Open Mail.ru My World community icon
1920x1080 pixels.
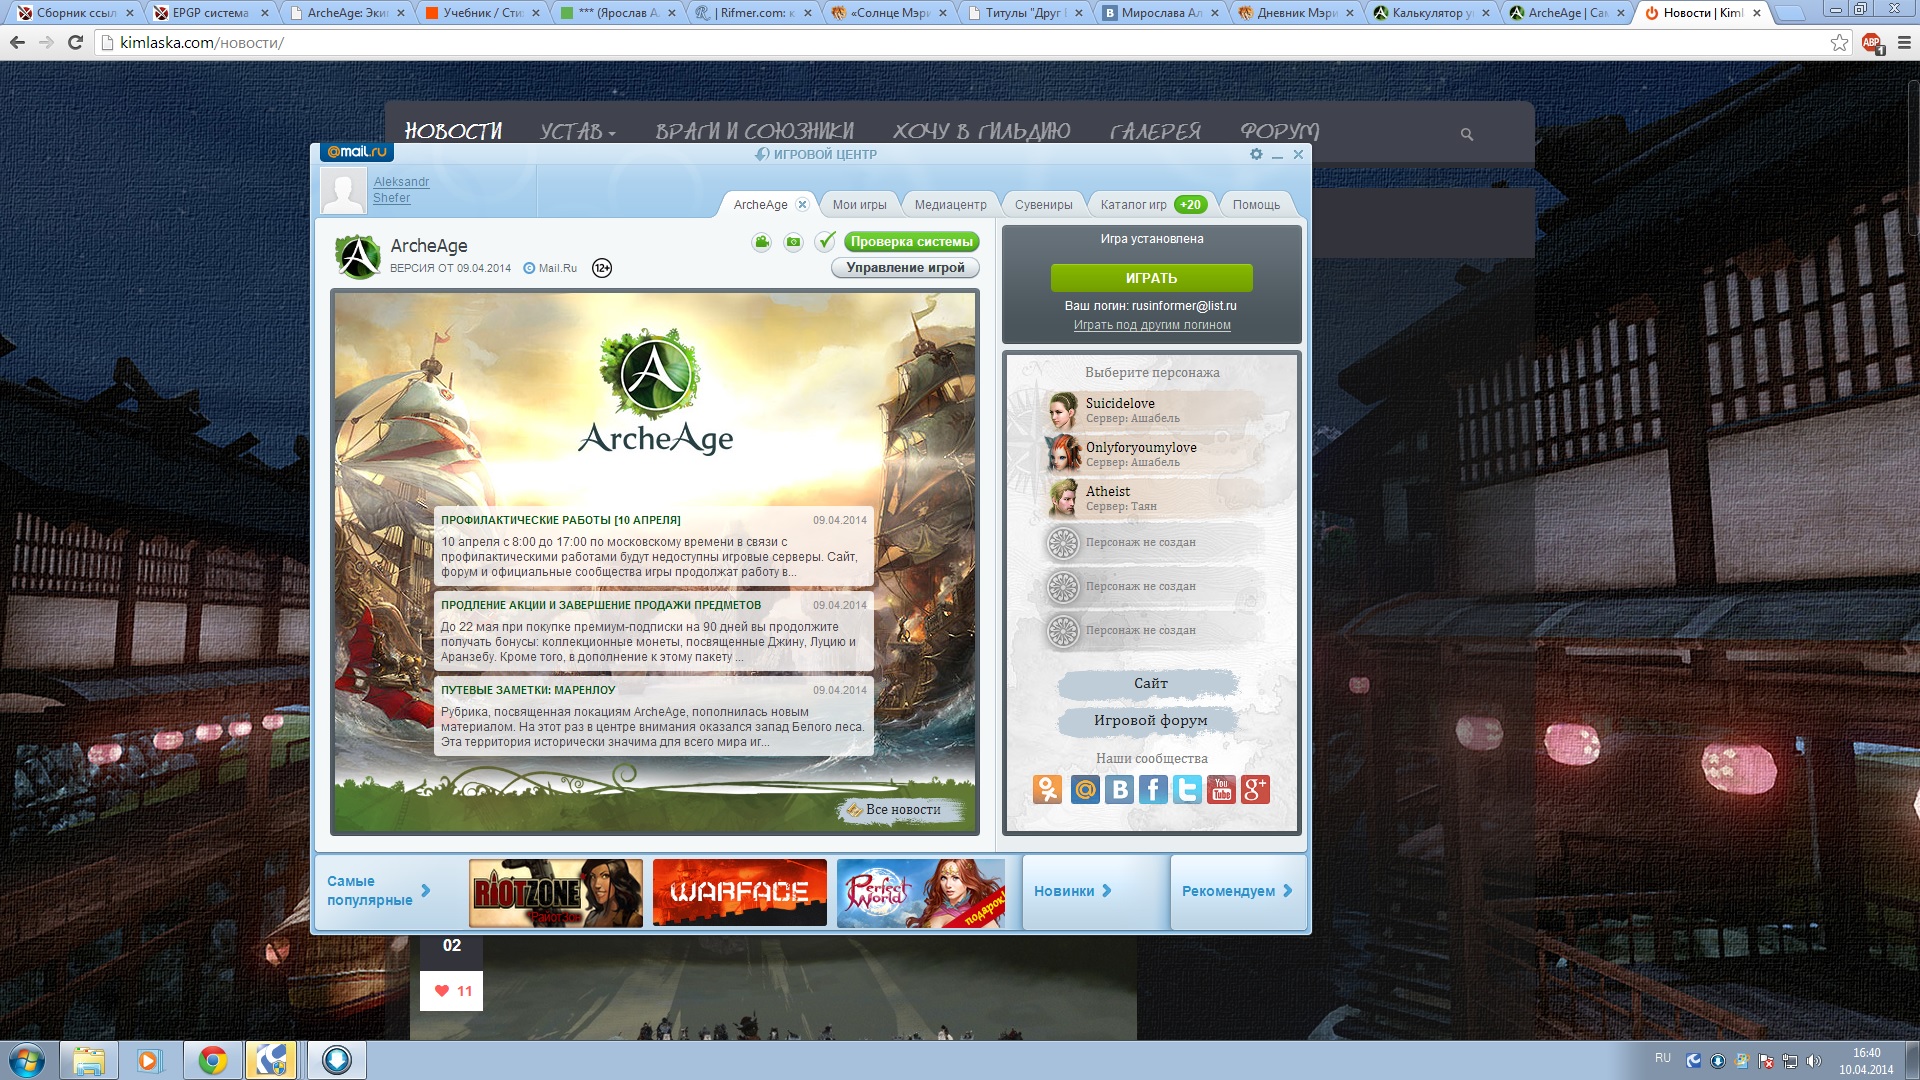click(1085, 790)
